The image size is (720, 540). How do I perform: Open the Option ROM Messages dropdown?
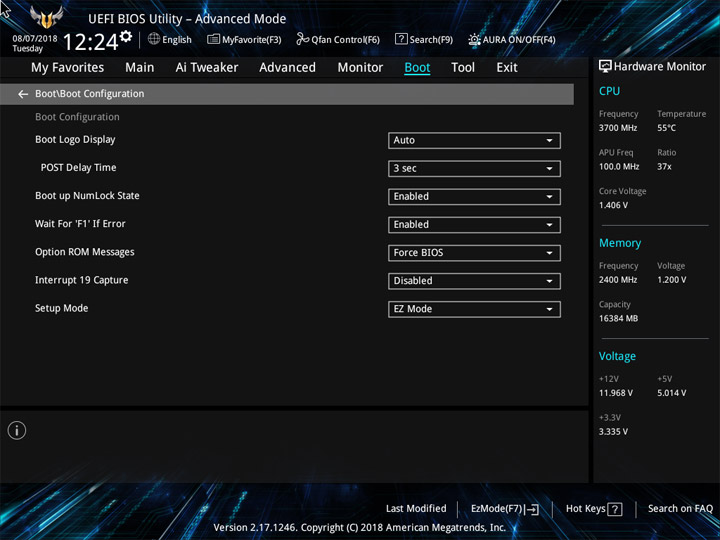(x=474, y=253)
